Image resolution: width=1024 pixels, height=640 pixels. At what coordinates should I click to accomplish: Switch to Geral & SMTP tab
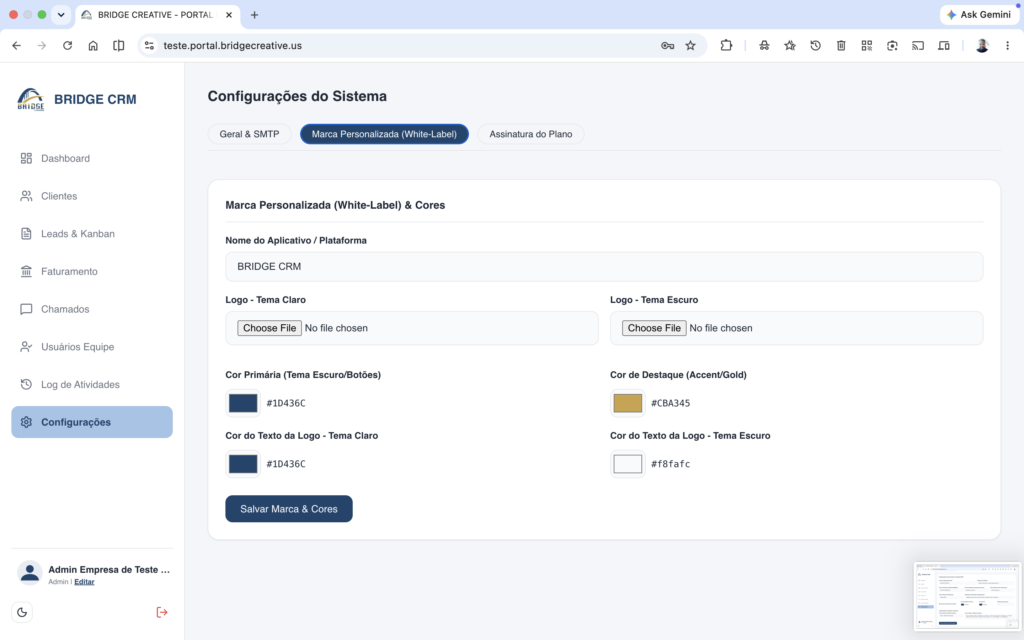coord(249,134)
